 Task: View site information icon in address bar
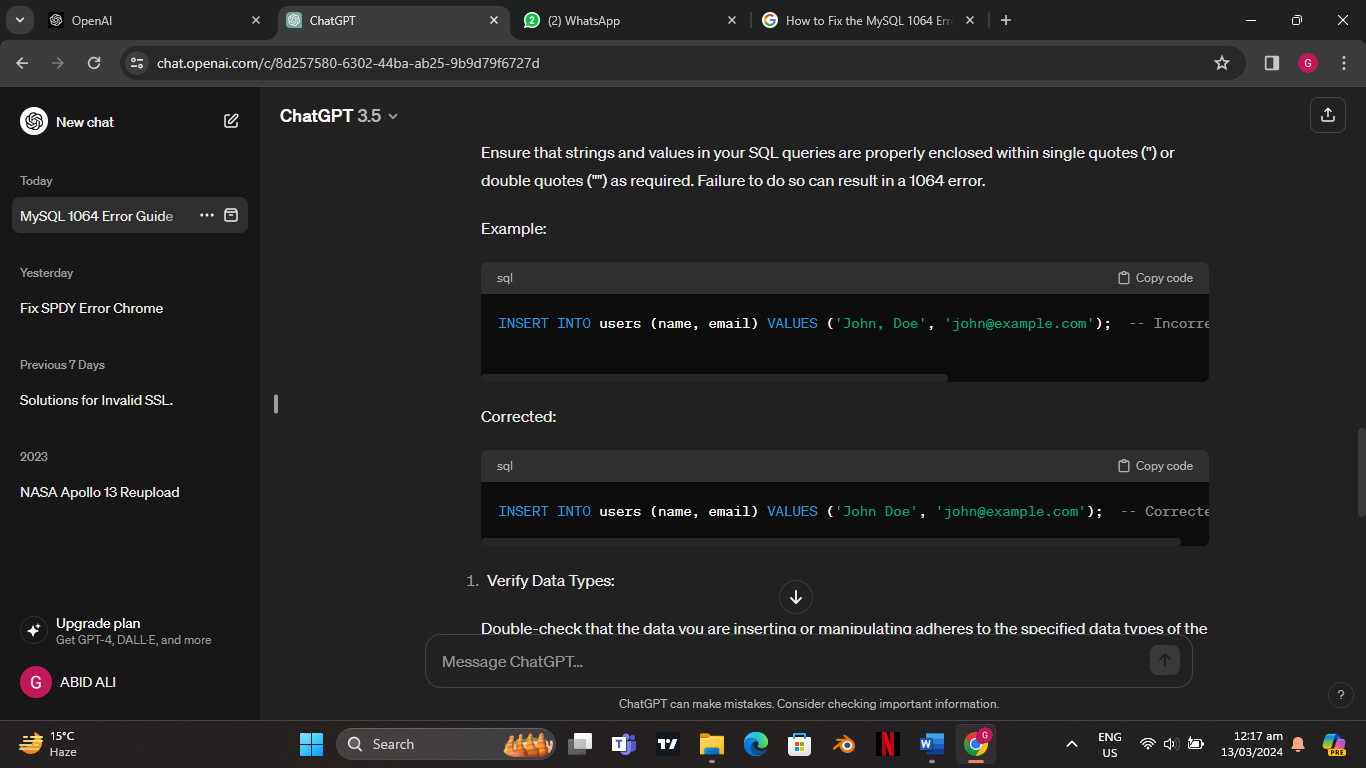(x=137, y=63)
